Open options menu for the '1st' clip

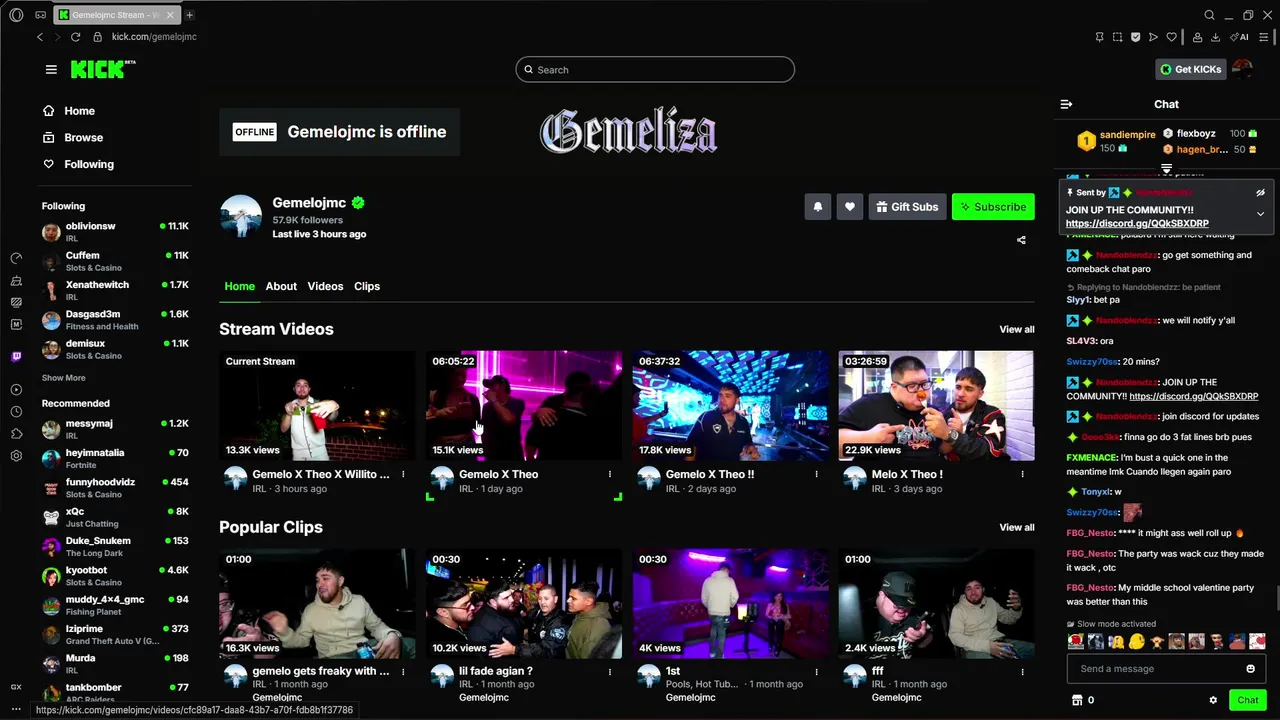click(x=816, y=672)
